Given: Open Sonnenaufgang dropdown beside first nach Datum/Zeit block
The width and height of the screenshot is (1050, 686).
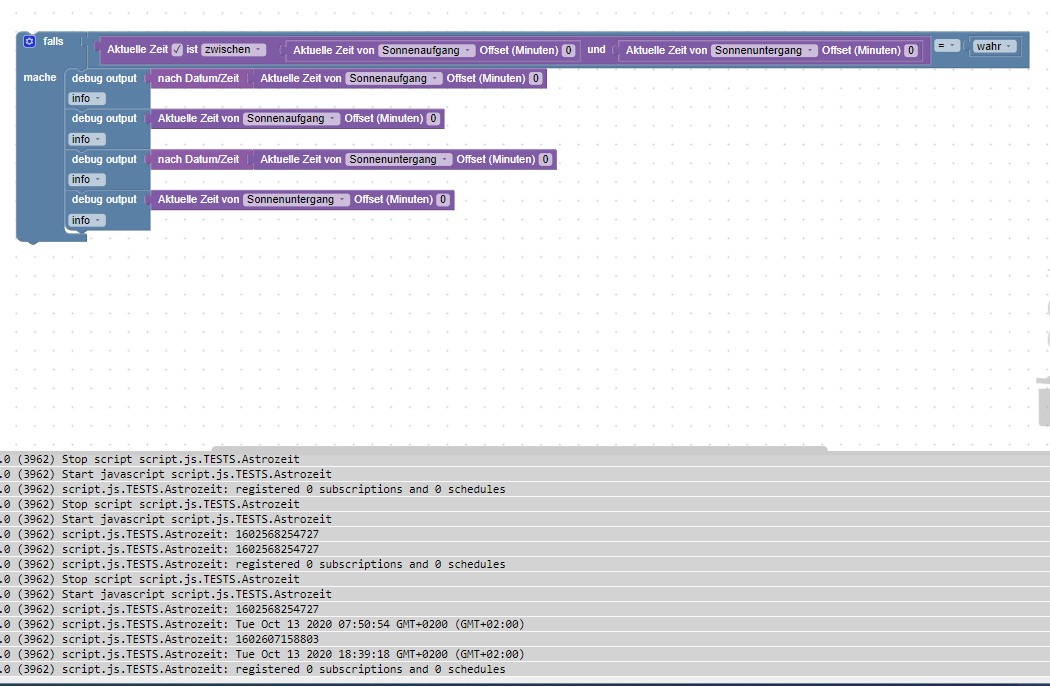Looking at the screenshot, I should pyautogui.click(x=394, y=78).
